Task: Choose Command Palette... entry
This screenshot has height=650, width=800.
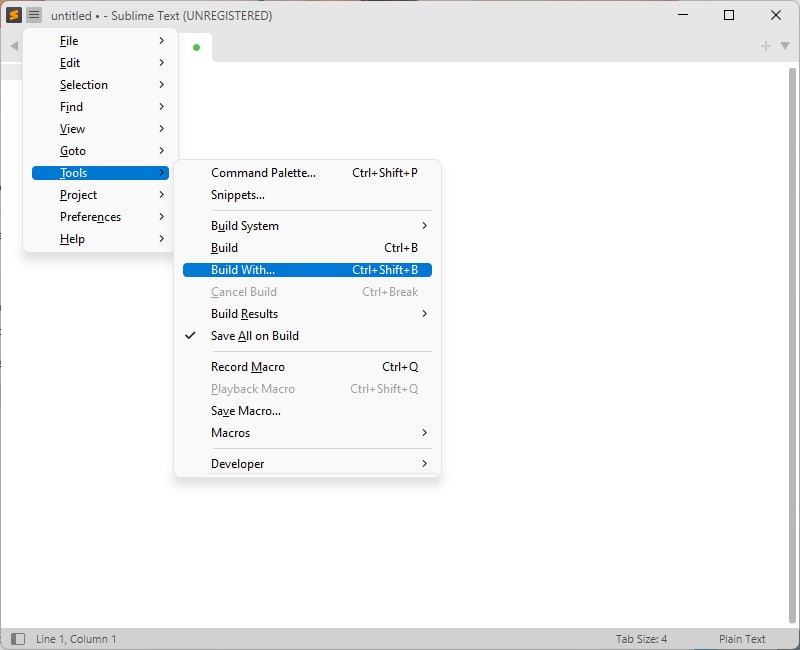Action: 307,173
